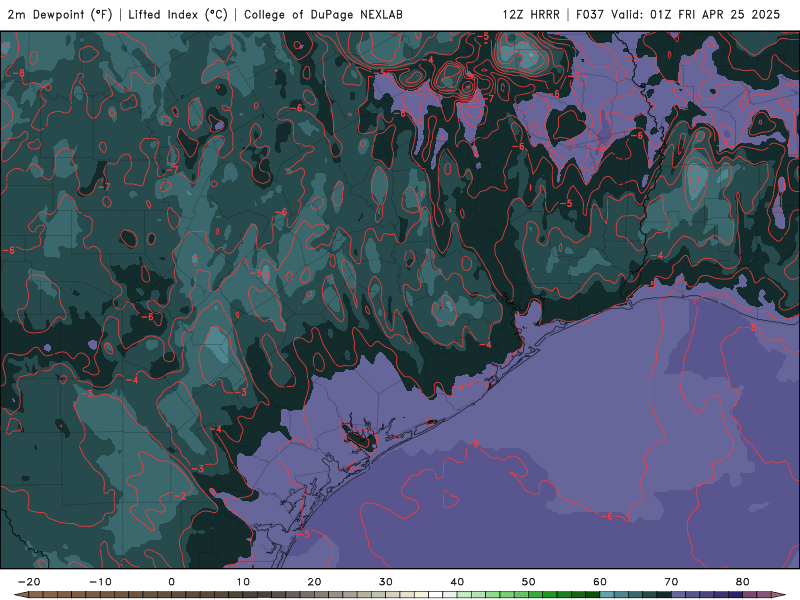Click the "12Z HRRR" model run label

pos(531,15)
